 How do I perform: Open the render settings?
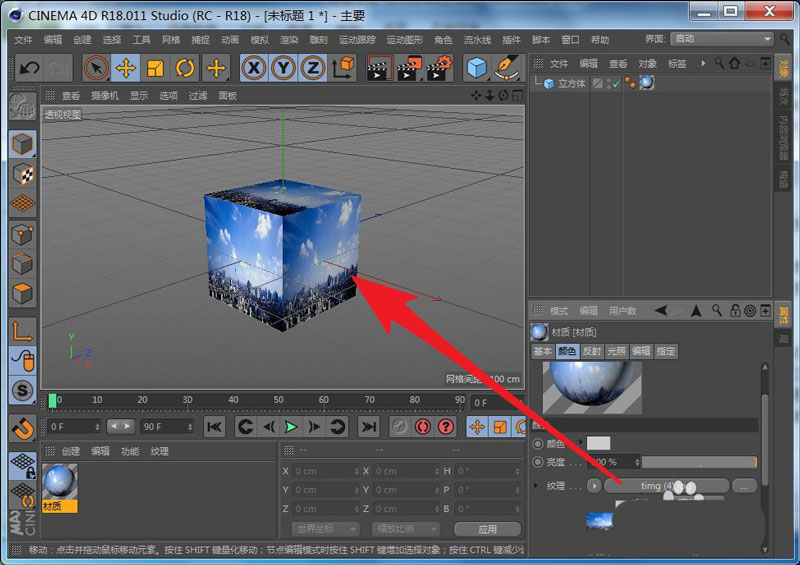439,68
